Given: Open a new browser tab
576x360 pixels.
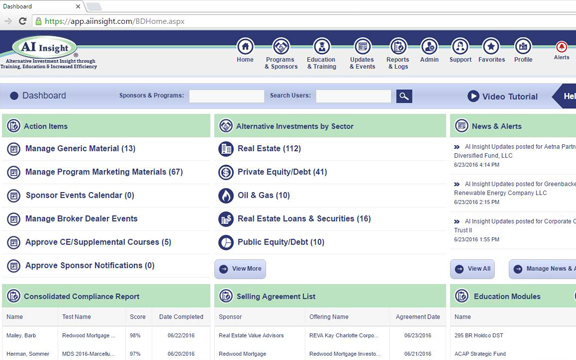Looking at the screenshot, I should (x=94, y=6).
